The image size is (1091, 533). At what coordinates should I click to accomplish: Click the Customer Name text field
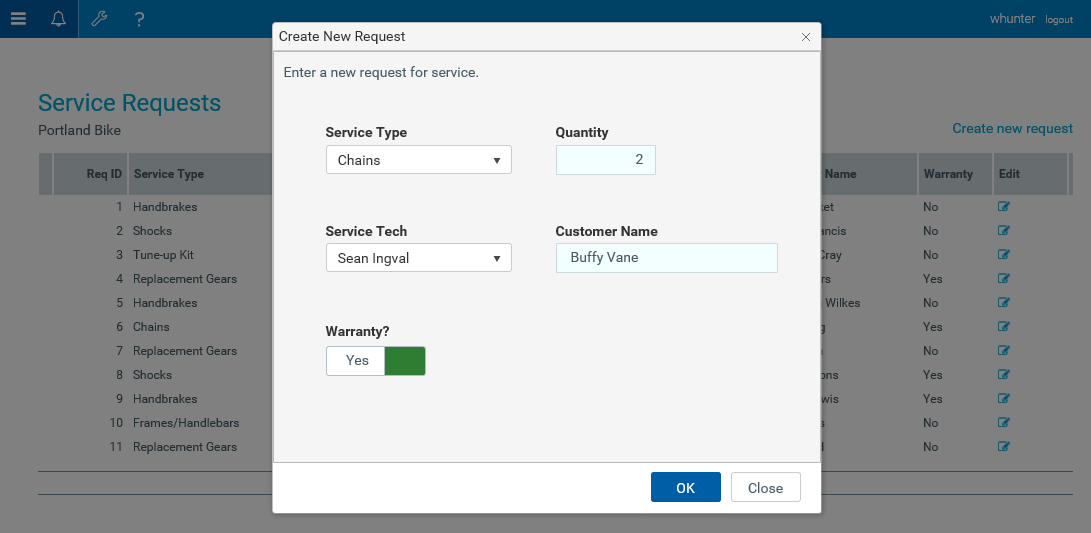(666, 258)
